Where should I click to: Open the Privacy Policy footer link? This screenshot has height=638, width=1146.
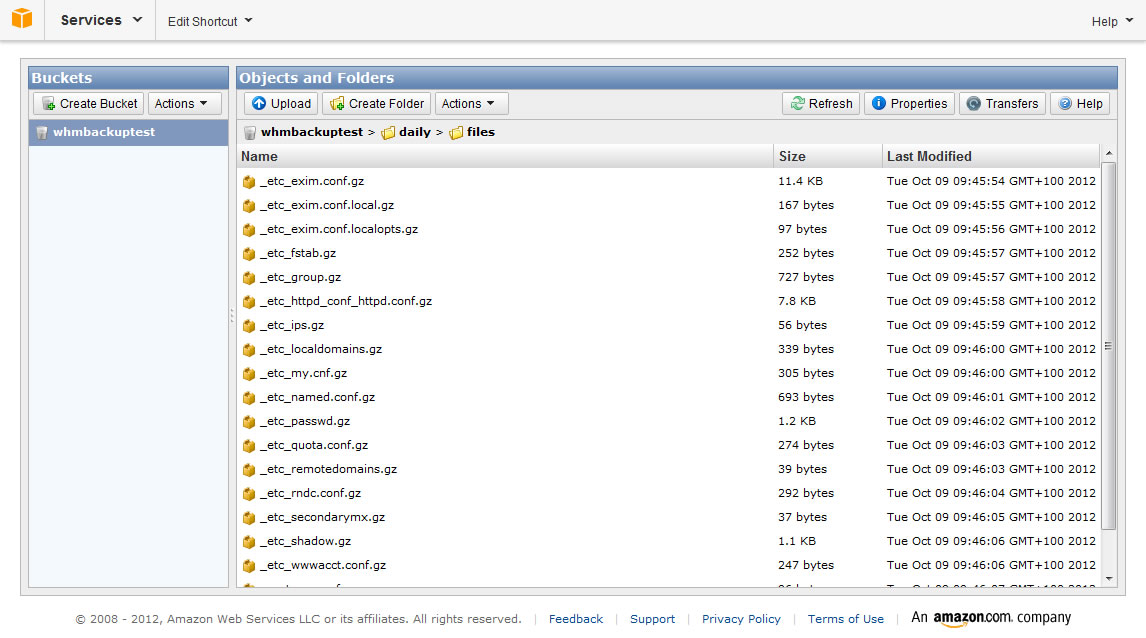(x=741, y=619)
